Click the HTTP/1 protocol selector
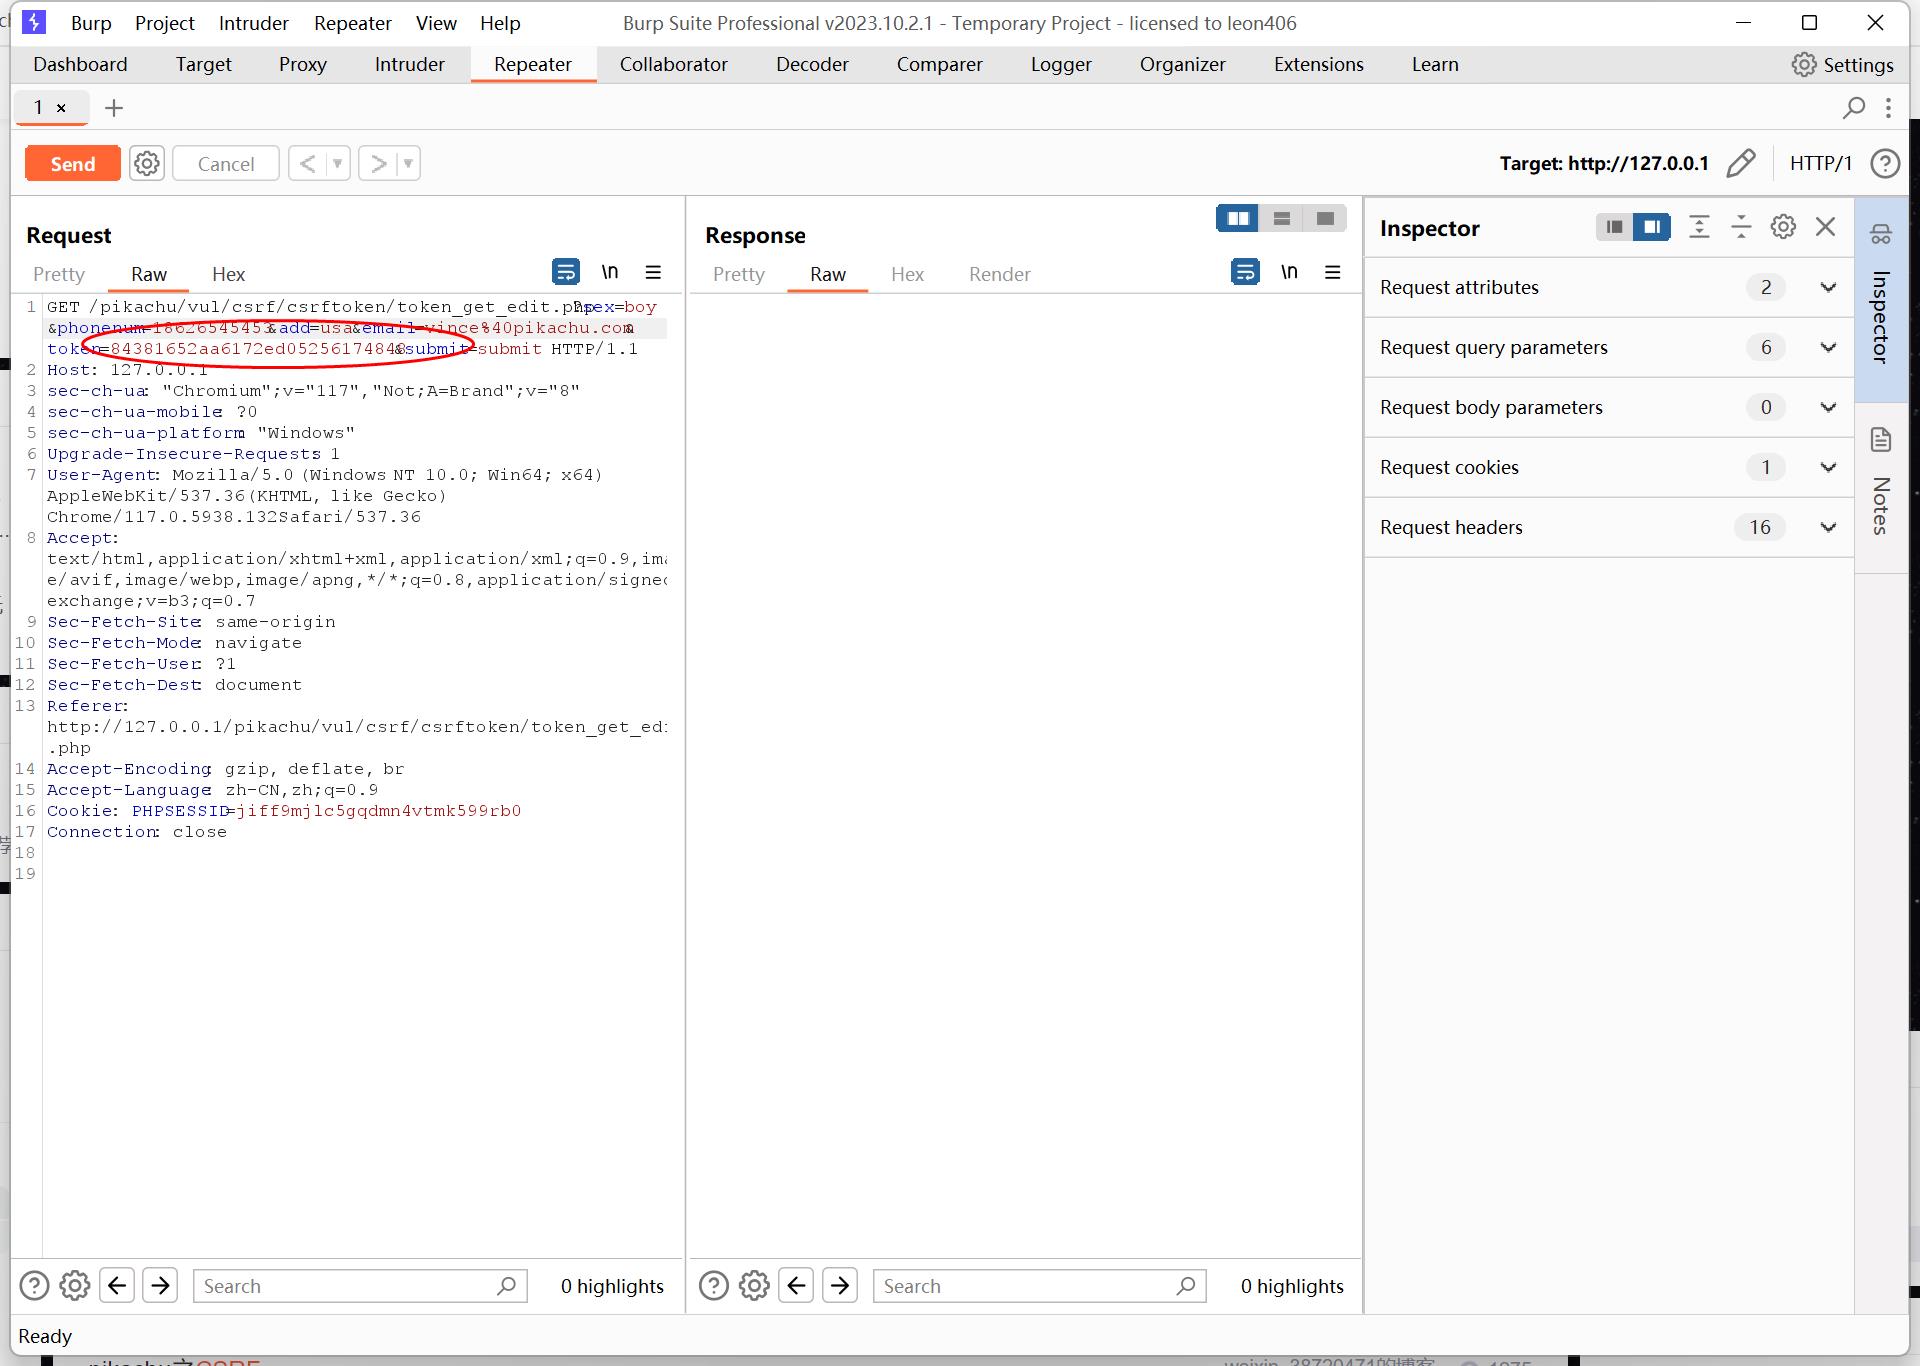This screenshot has height=1366, width=1920. click(x=1820, y=163)
